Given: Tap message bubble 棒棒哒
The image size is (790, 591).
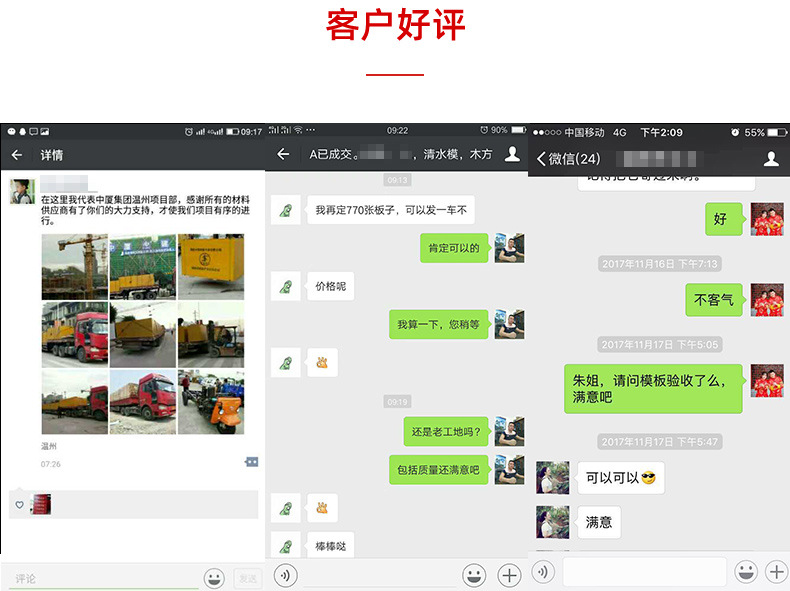Looking at the screenshot, I should [x=330, y=546].
